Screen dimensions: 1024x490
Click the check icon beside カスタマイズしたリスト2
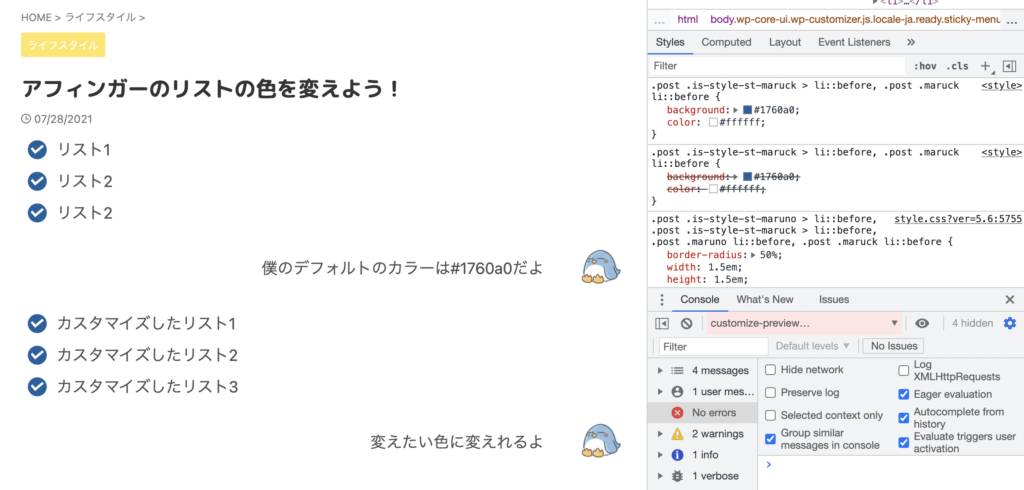(37, 355)
